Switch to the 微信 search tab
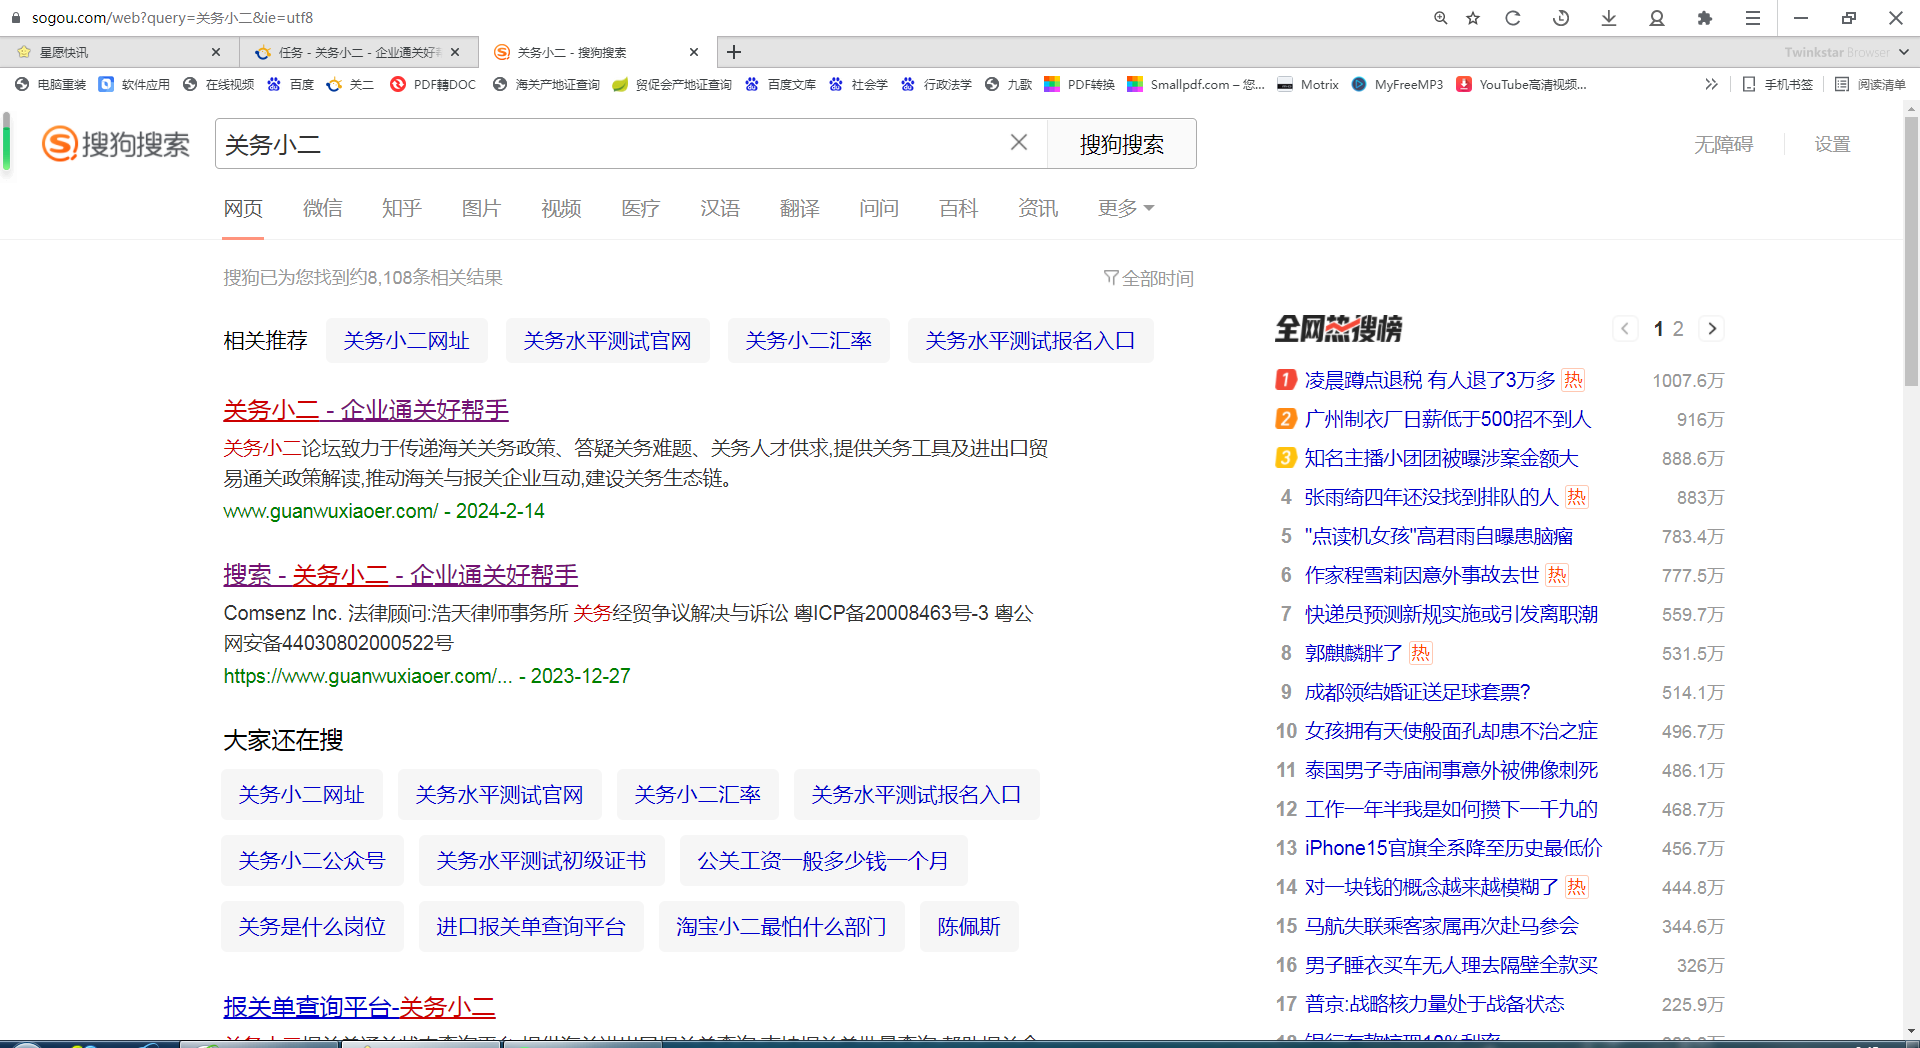The image size is (1920, 1048). (322, 208)
